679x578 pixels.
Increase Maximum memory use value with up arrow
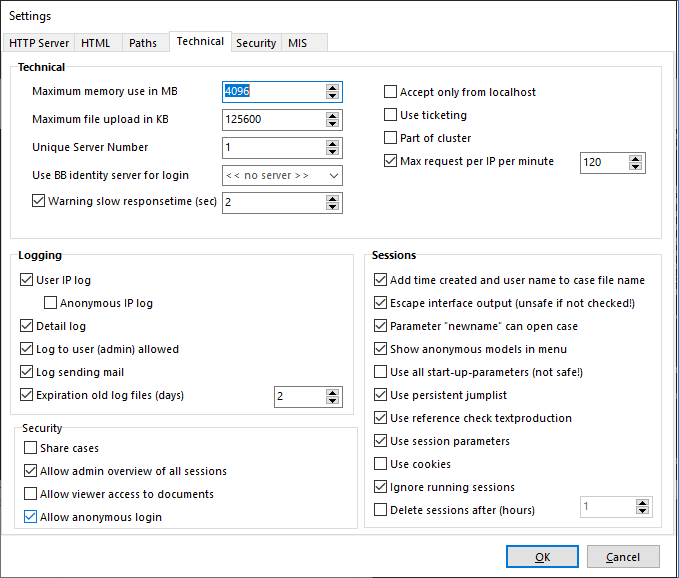(x=332, y=88)
